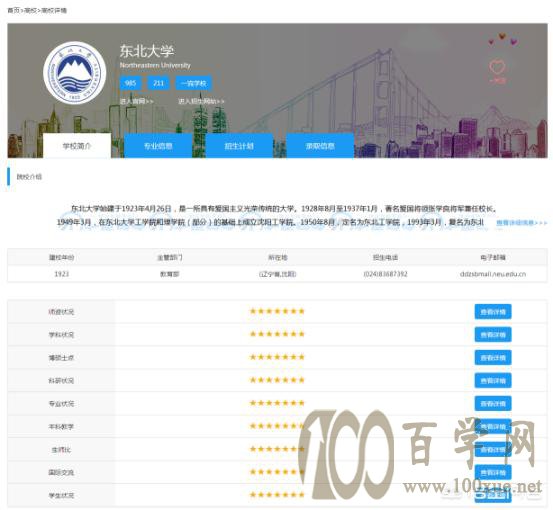Click 查看详情 button for 本科教学
Image resolution: width=553 pixels, height=510 pixels.
point(493,426)
